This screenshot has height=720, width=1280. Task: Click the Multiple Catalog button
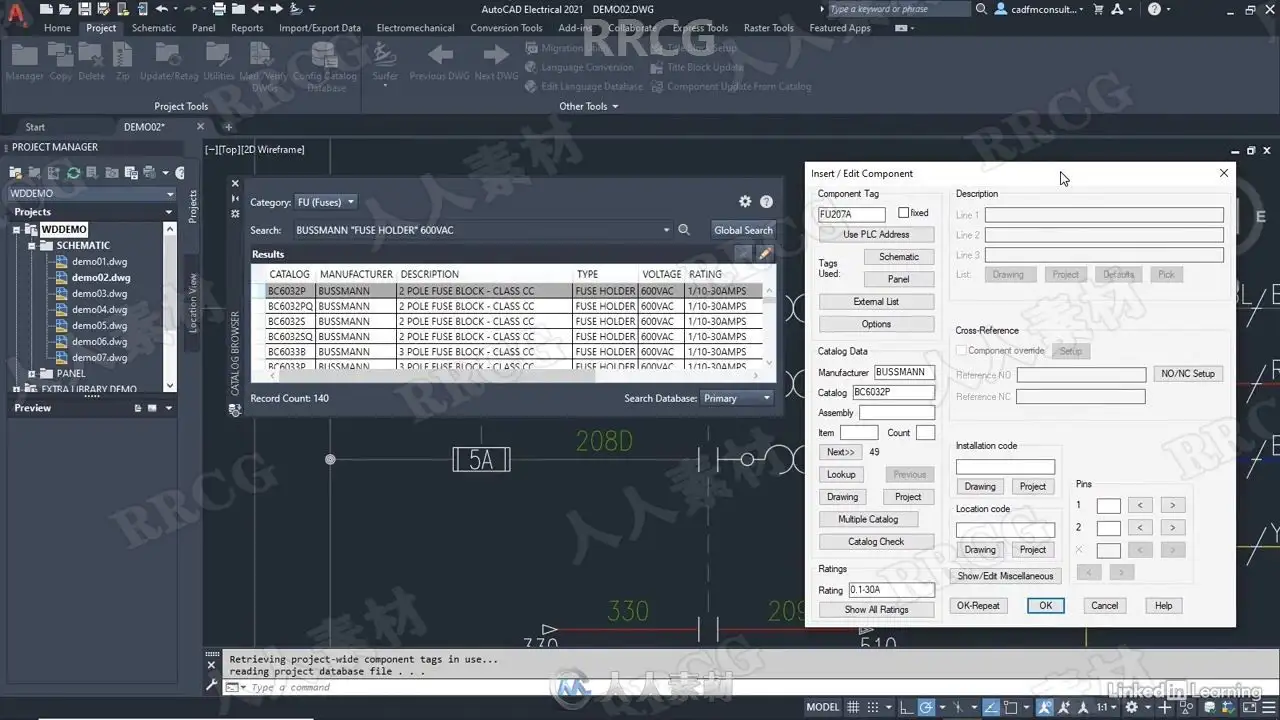point(868,519)
